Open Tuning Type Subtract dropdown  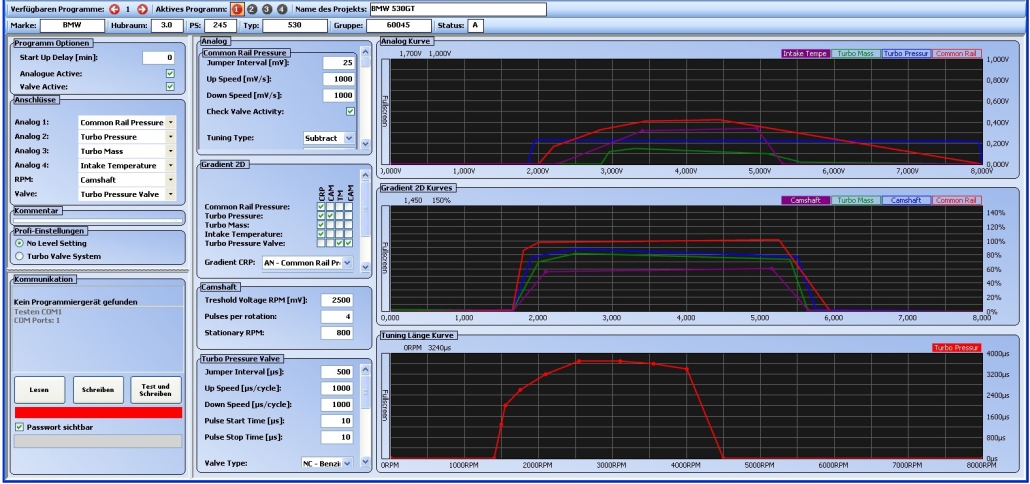(348, 138)
